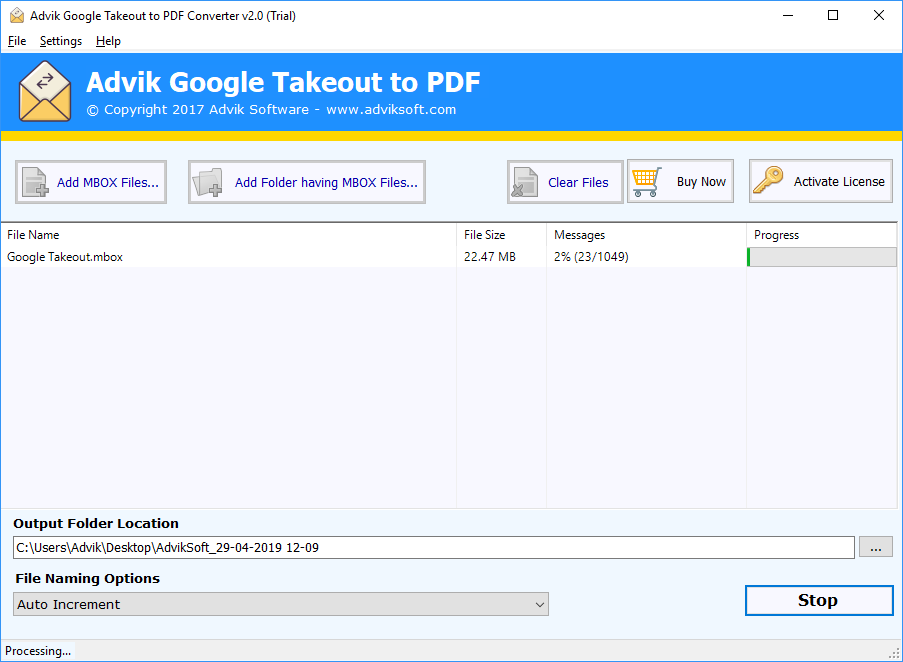Click the Clear Files label
Viewport: 903px width, 662px height.
(x=578, y=182)
